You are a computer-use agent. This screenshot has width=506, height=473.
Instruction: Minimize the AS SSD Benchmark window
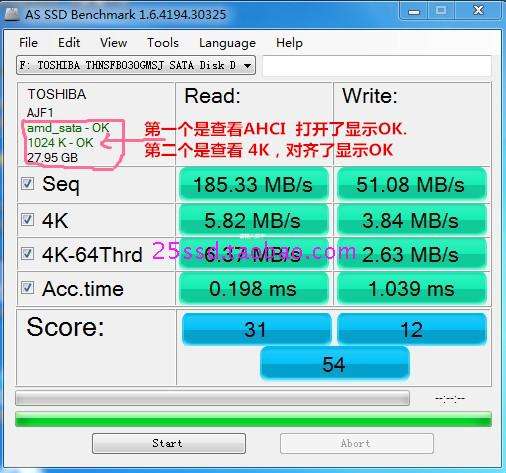point(414,11)
